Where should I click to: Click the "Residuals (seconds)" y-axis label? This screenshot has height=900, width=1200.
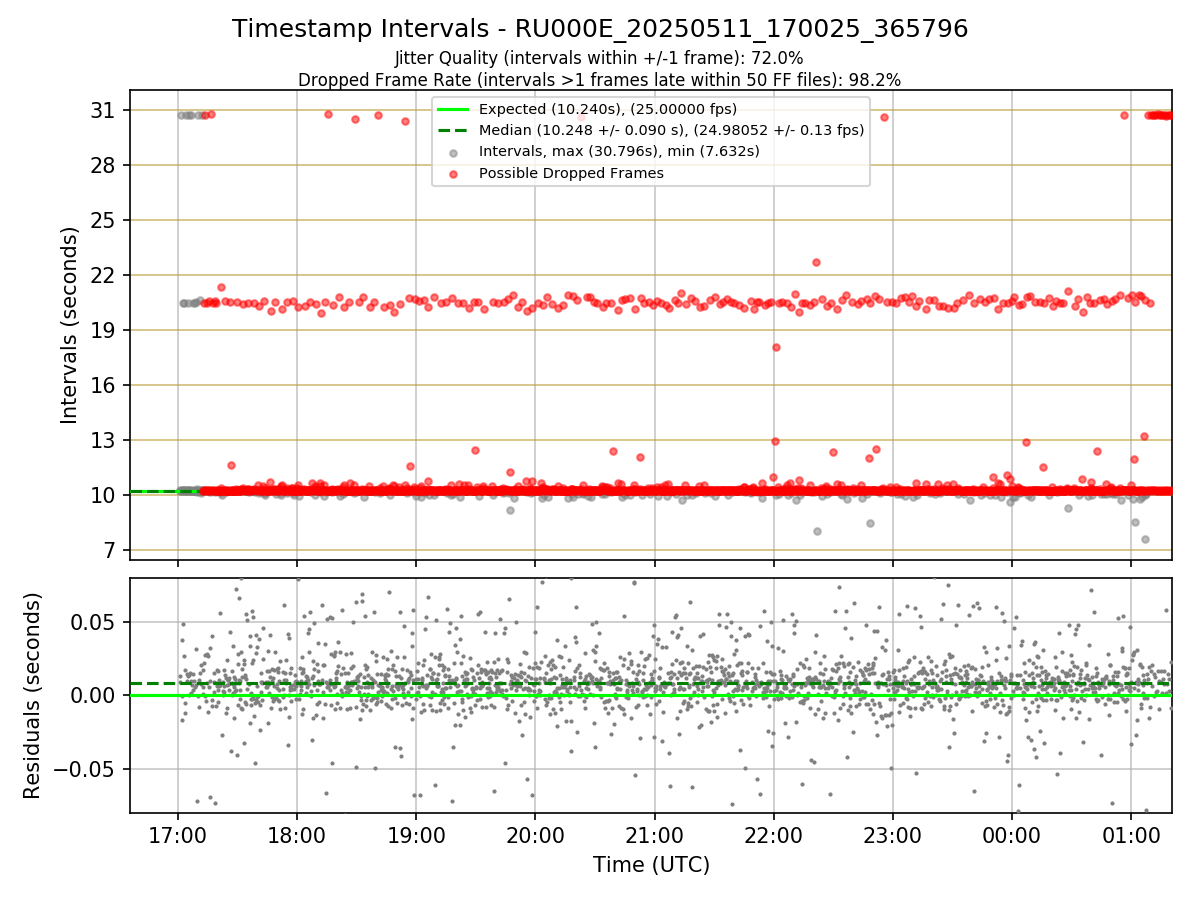coord(32,695)
